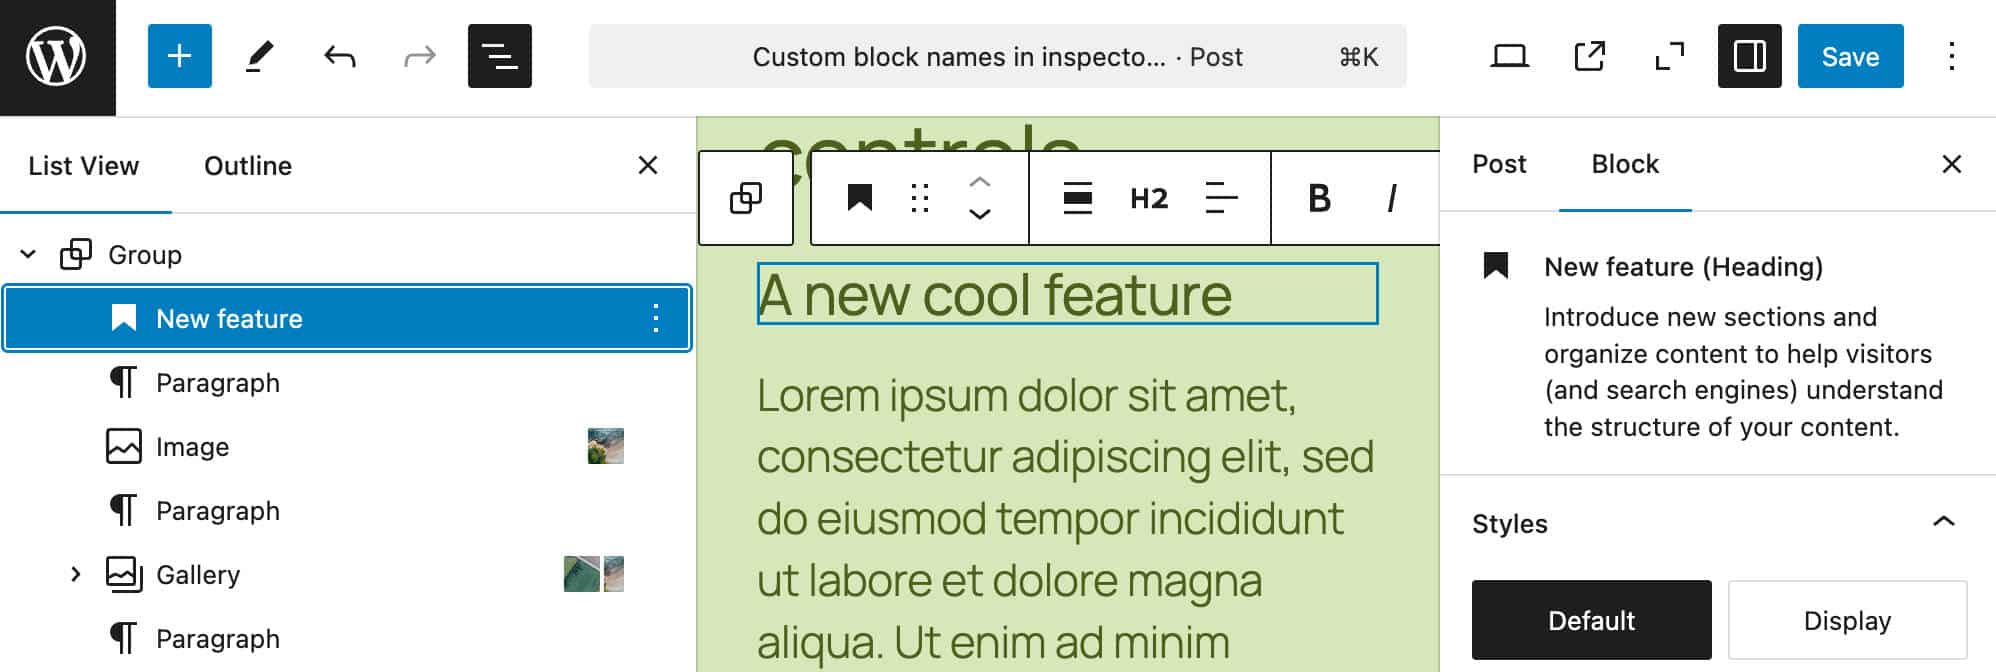The height and width of the screenshot is (672, 1996).
Task: Switch to the Block settings tab
Action: (1625, 164)
